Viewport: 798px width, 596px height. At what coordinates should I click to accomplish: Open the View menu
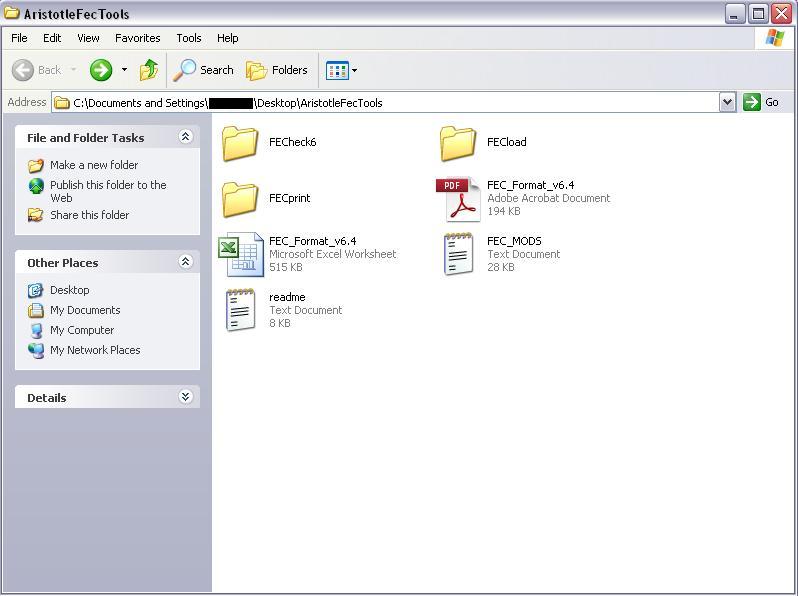88,38
